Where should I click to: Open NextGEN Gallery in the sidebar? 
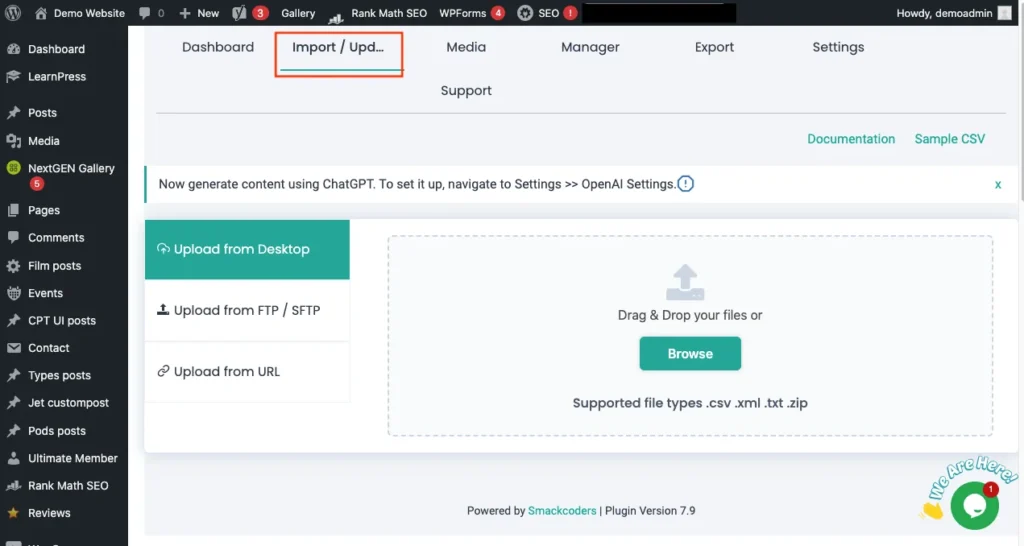[x=71, y=168]
